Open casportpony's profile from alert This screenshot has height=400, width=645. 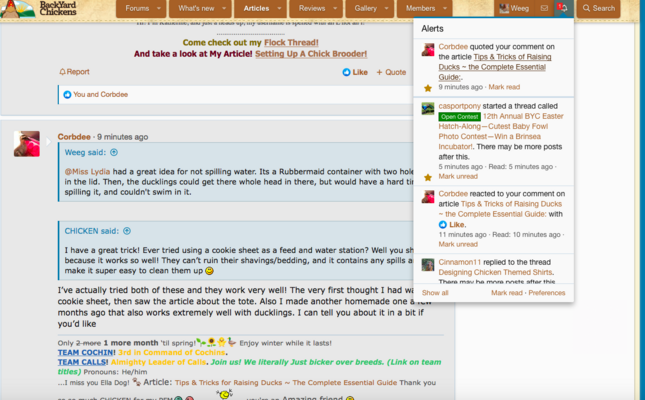pyautogui.click(x=459, y=106)
